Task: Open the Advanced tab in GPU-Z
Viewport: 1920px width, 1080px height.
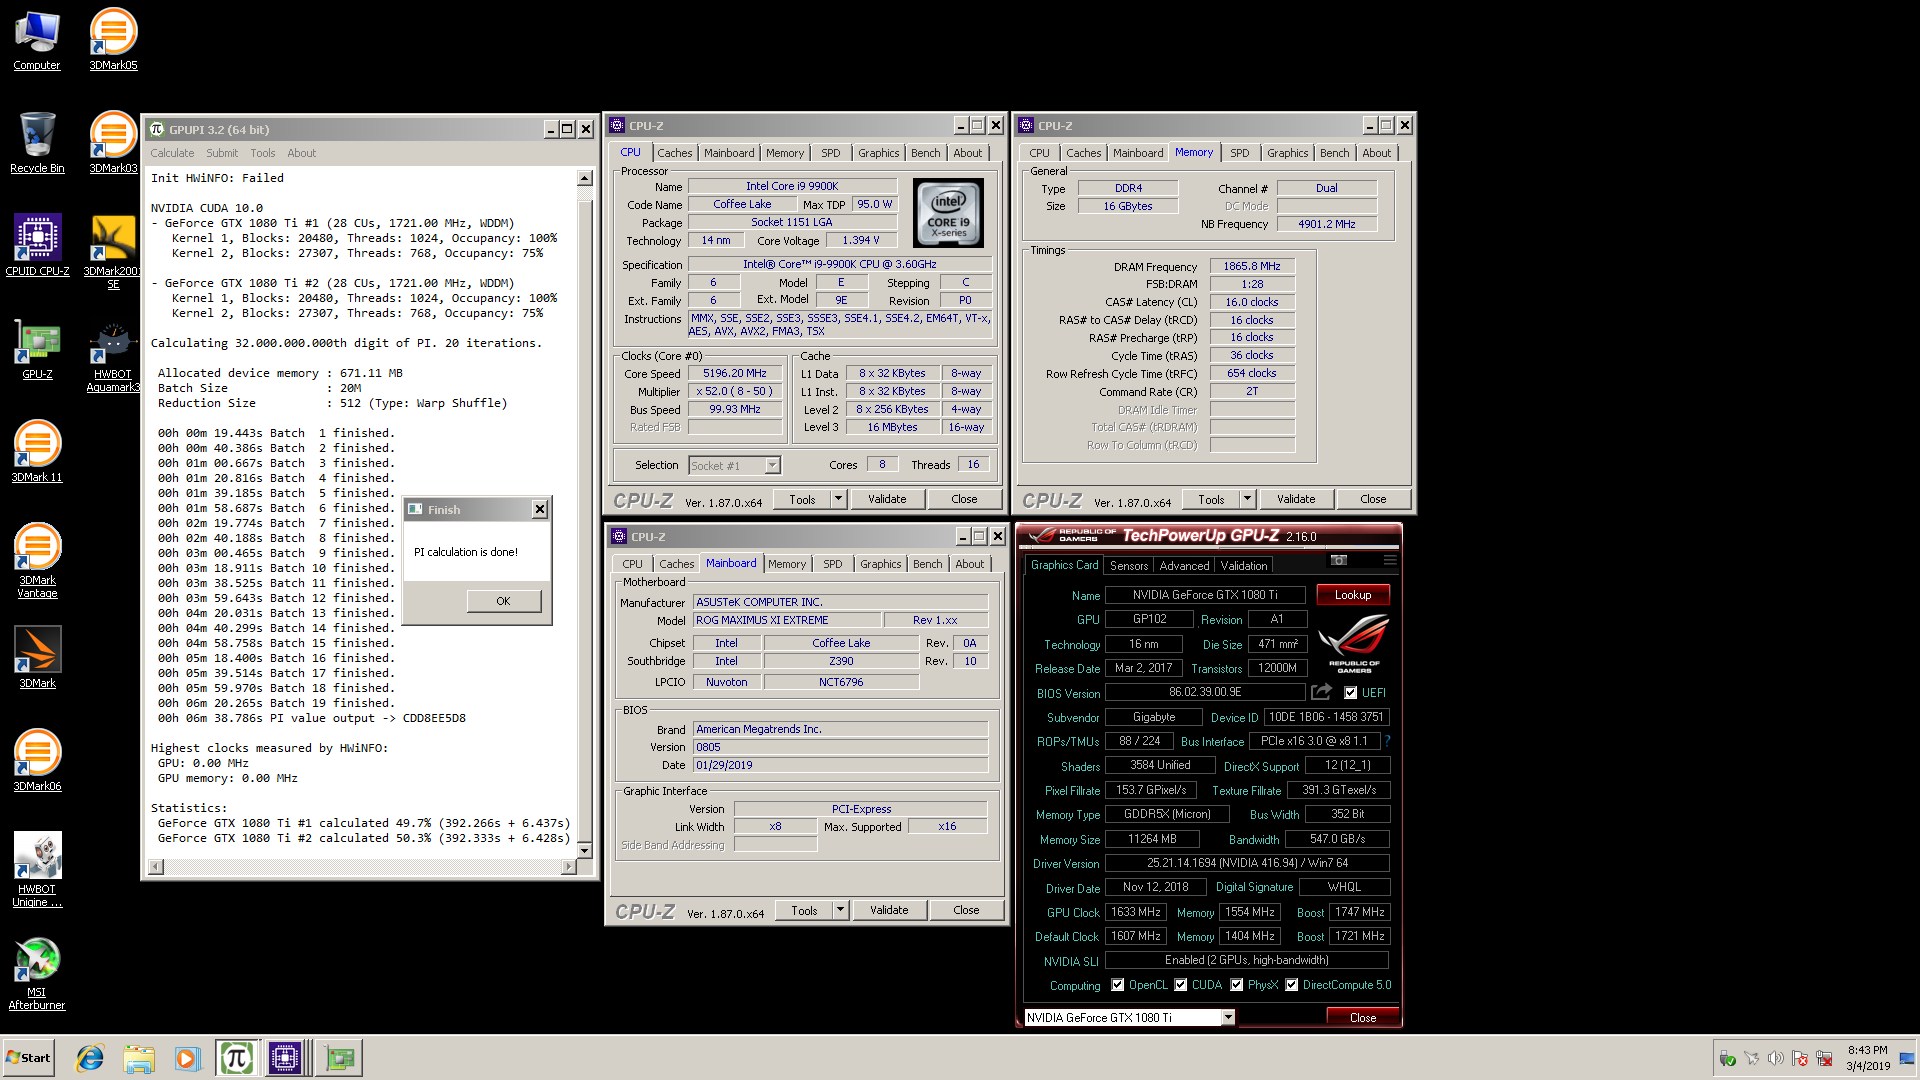Action: (x=1184, y=565)
